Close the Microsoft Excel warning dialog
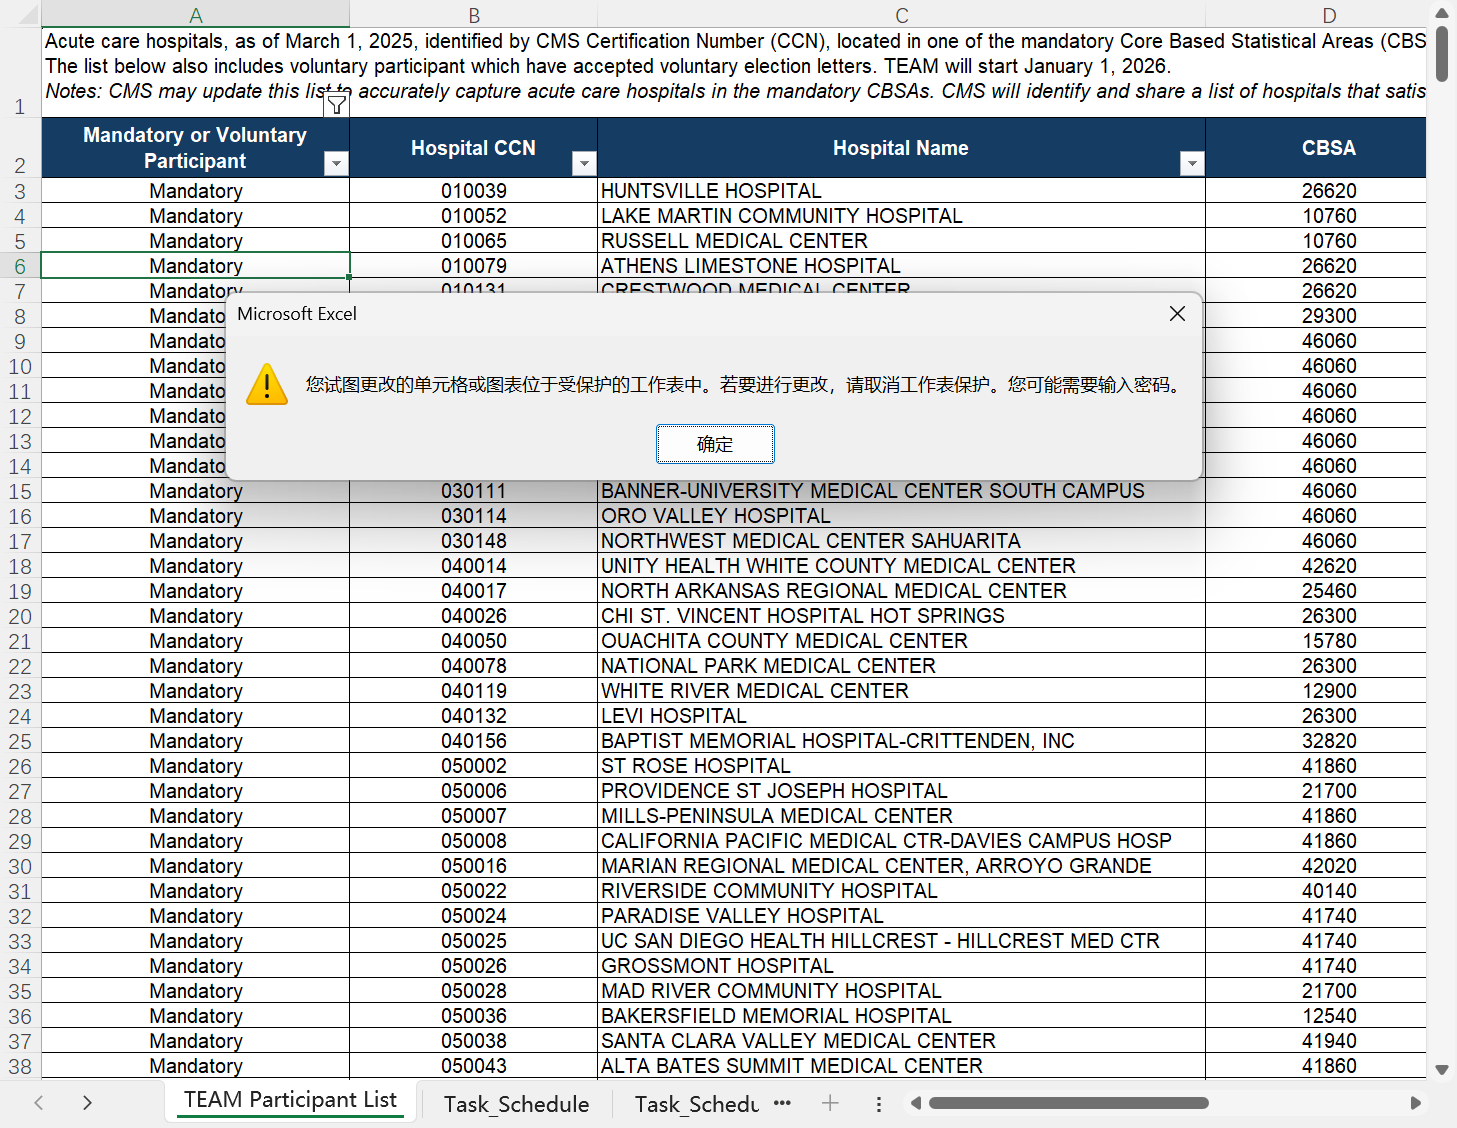 pyautogui.click(x=1177, y=313)
